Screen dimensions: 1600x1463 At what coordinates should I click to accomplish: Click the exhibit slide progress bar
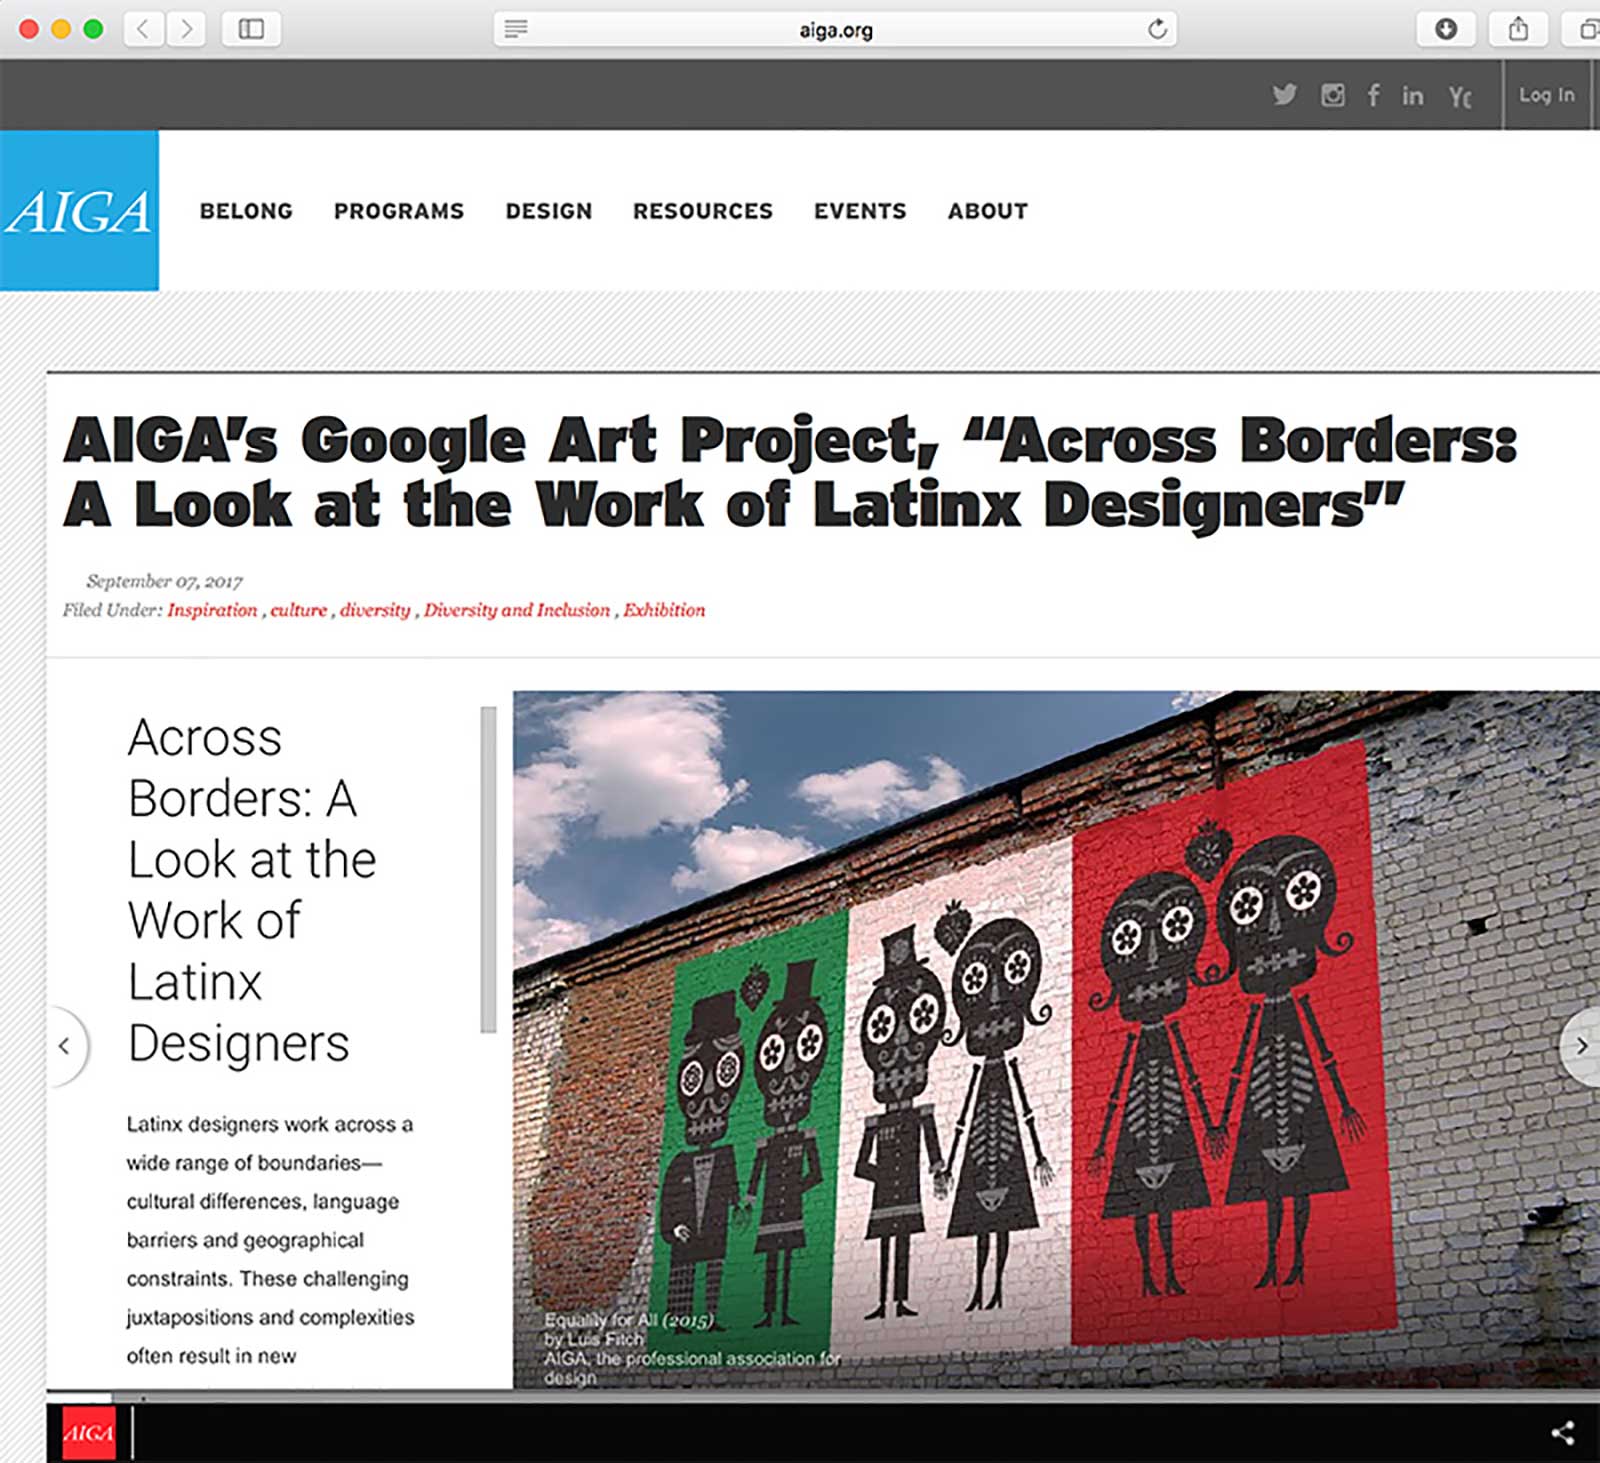pyautogui.click(x=823, y=1397)
